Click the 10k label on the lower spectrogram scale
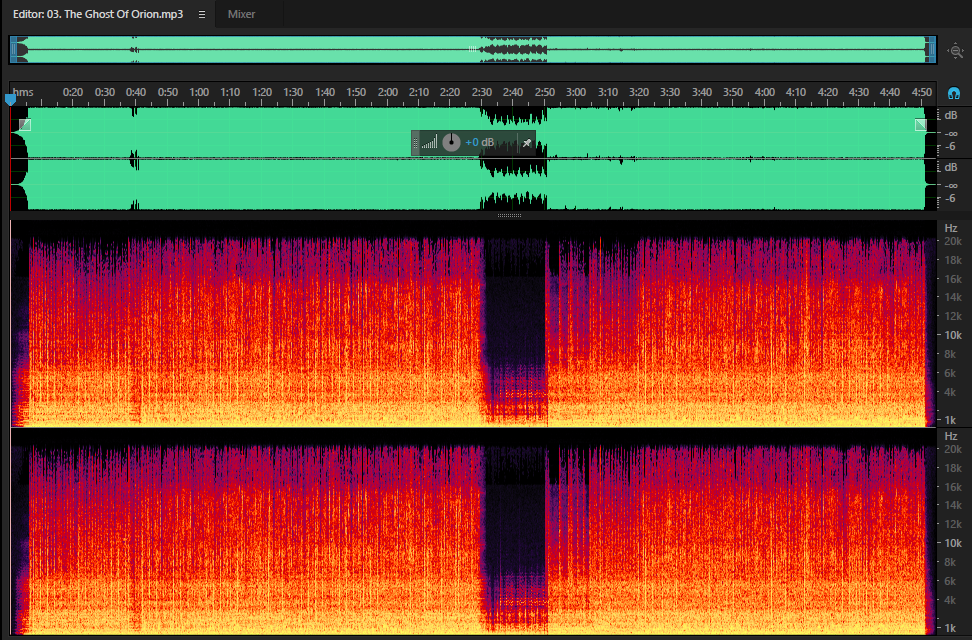 tap(953, 543)
